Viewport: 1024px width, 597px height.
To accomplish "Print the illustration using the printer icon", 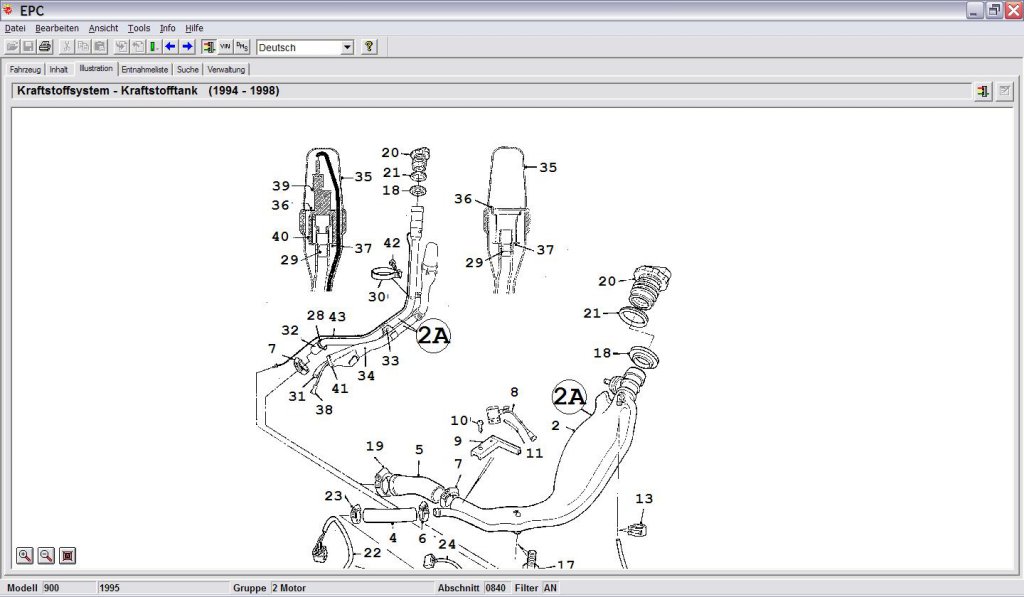I will click(x=44, y=46).
